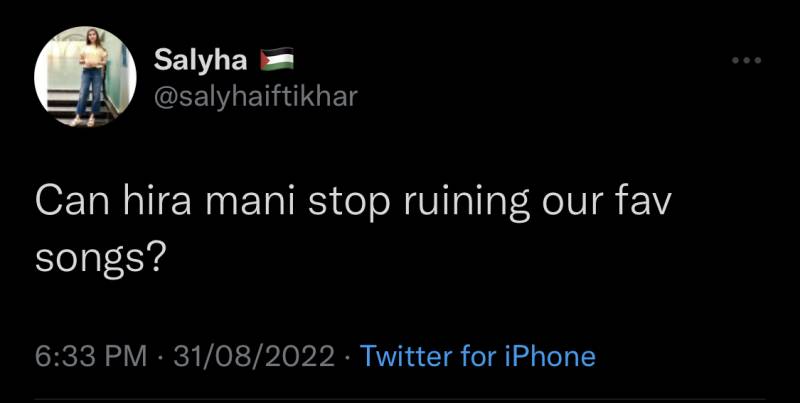800x403 pixels.
Task: Open the display name Salyha's profile
Action: point(200,61)
